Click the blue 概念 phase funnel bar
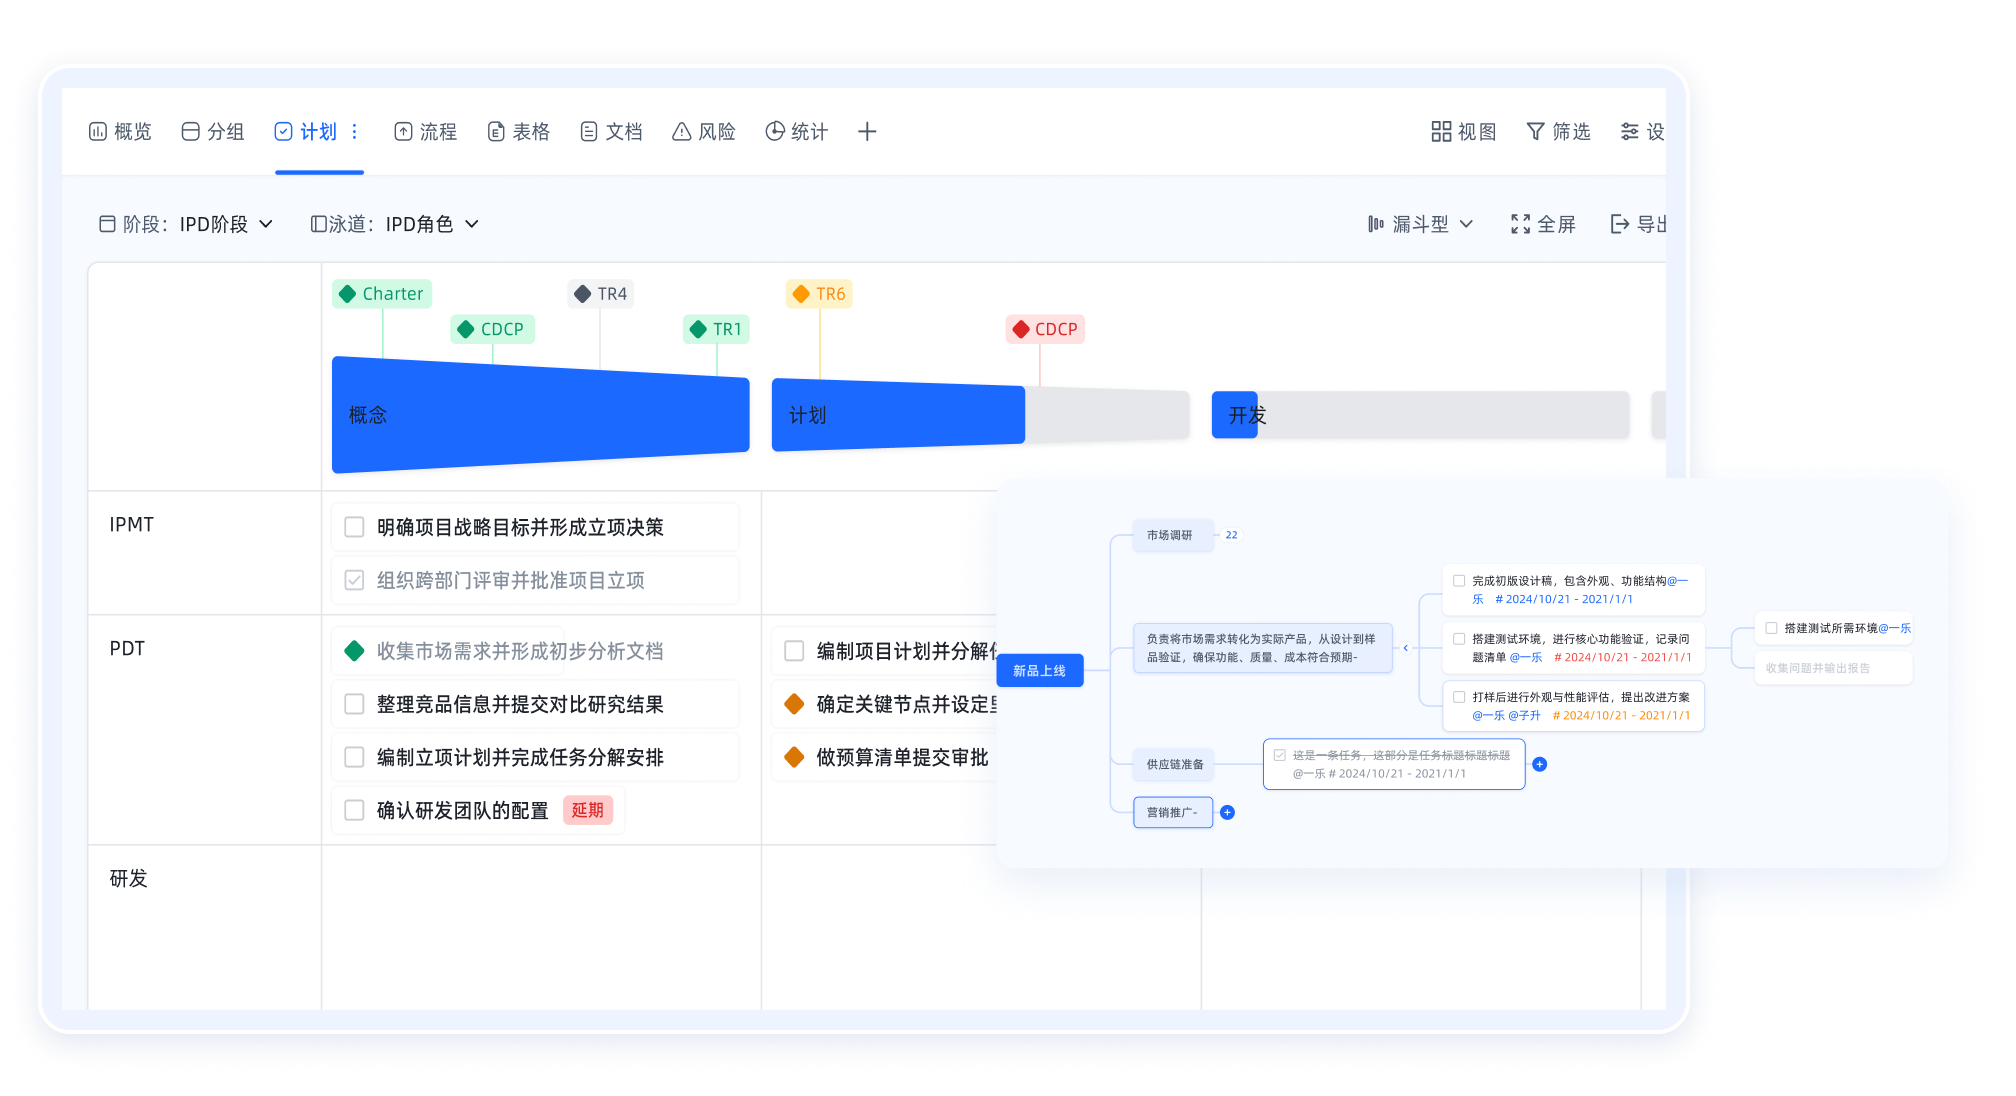The height and width of the screenshot is (1096, 2016). pos(540,414)
